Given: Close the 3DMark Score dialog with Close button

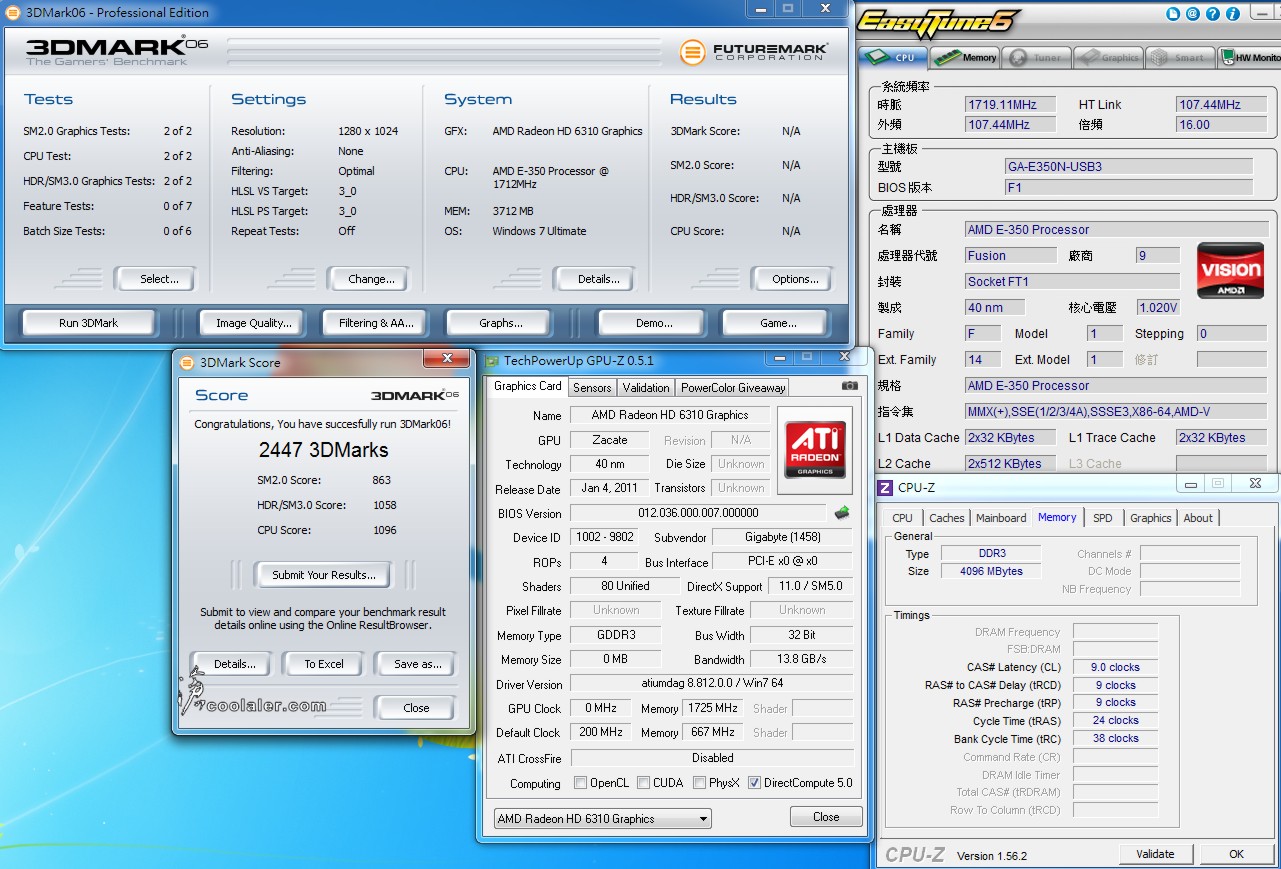Looking at the screenshot, I should point(416,708).
